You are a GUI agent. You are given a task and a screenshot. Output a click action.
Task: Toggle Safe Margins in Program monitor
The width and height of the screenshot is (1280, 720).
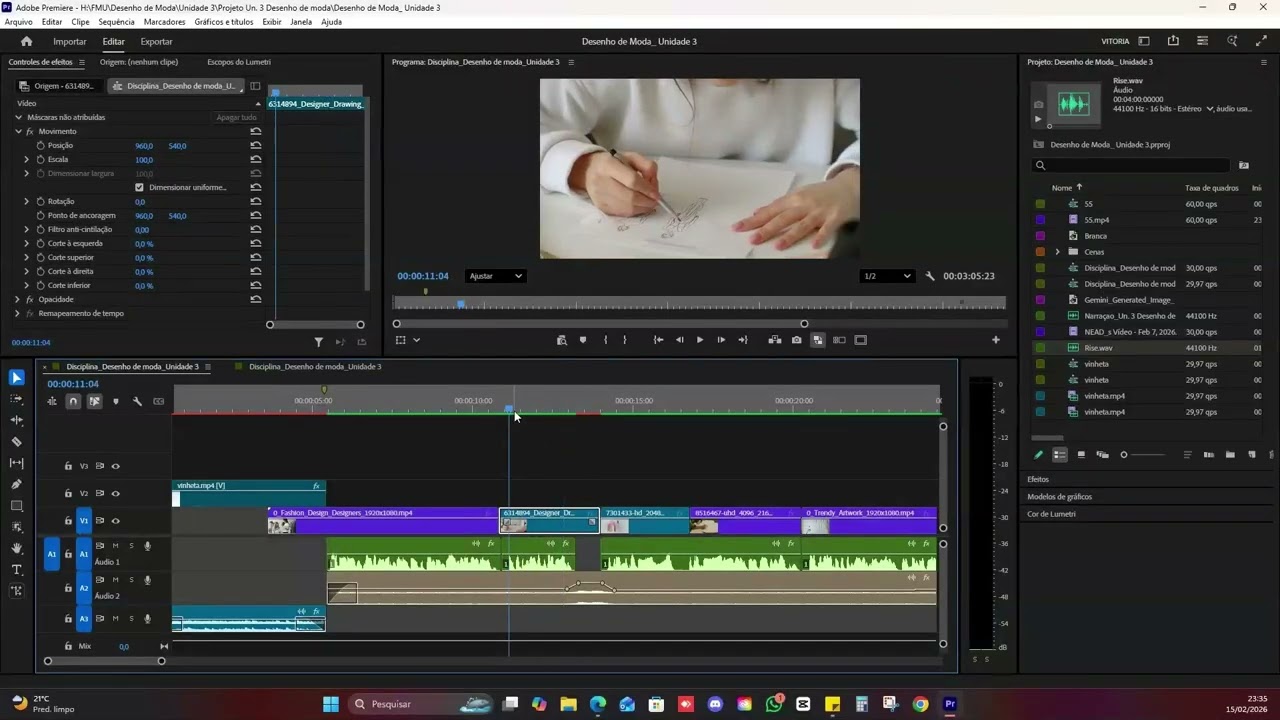coord(860,340)
